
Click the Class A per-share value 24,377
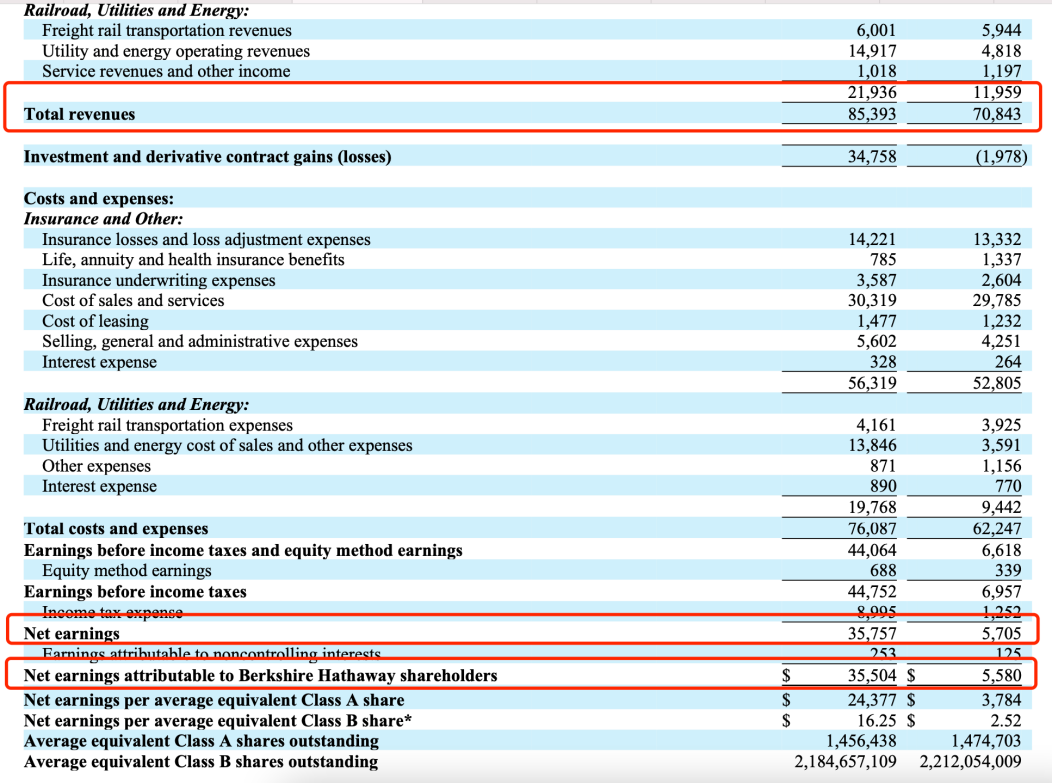pos(872,700)
